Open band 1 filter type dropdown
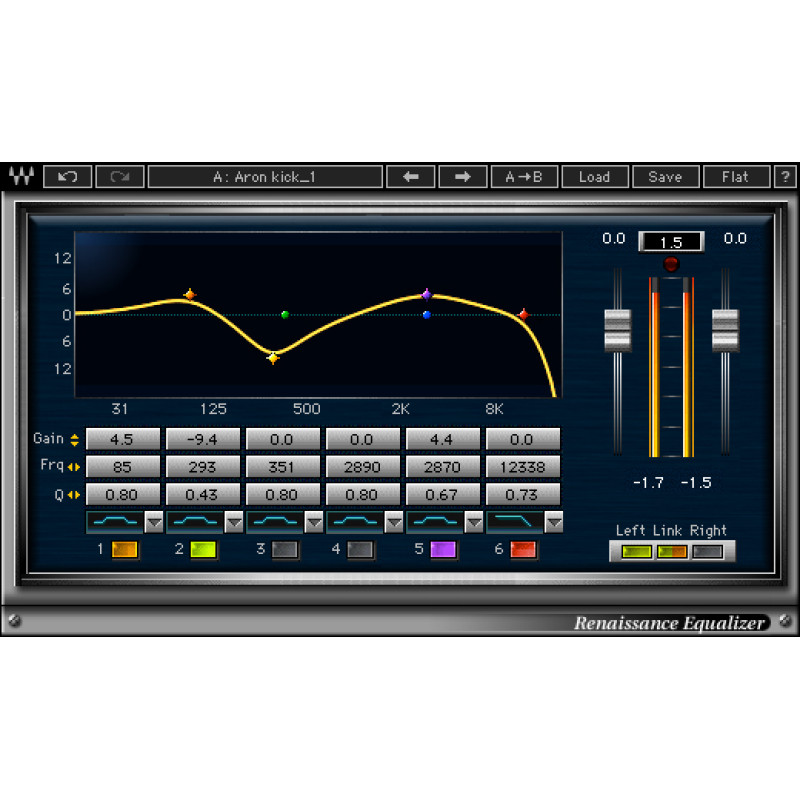Image resolution: width=800 pixels, height=800 pixels. (154, 522)
